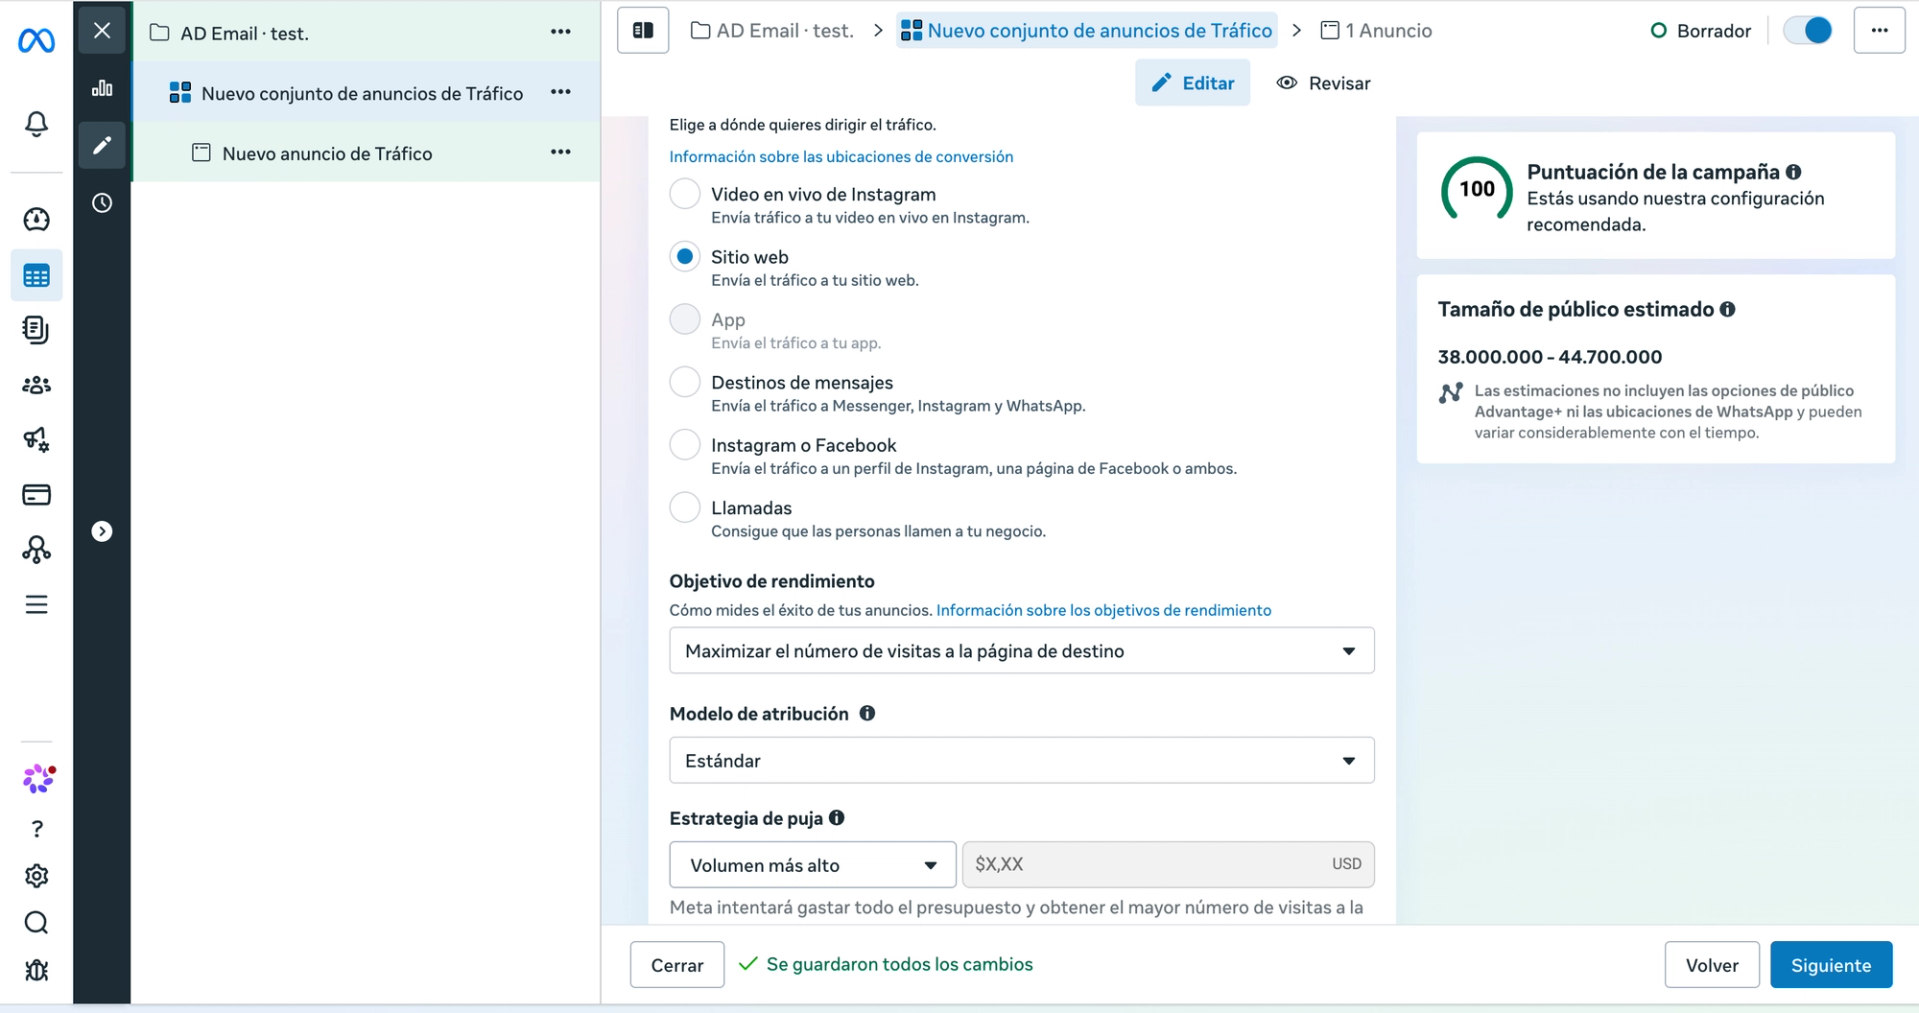This screenshot has width=1919, height=1013.
Task: Click the Cerrar button
Action: coord(677,965)
